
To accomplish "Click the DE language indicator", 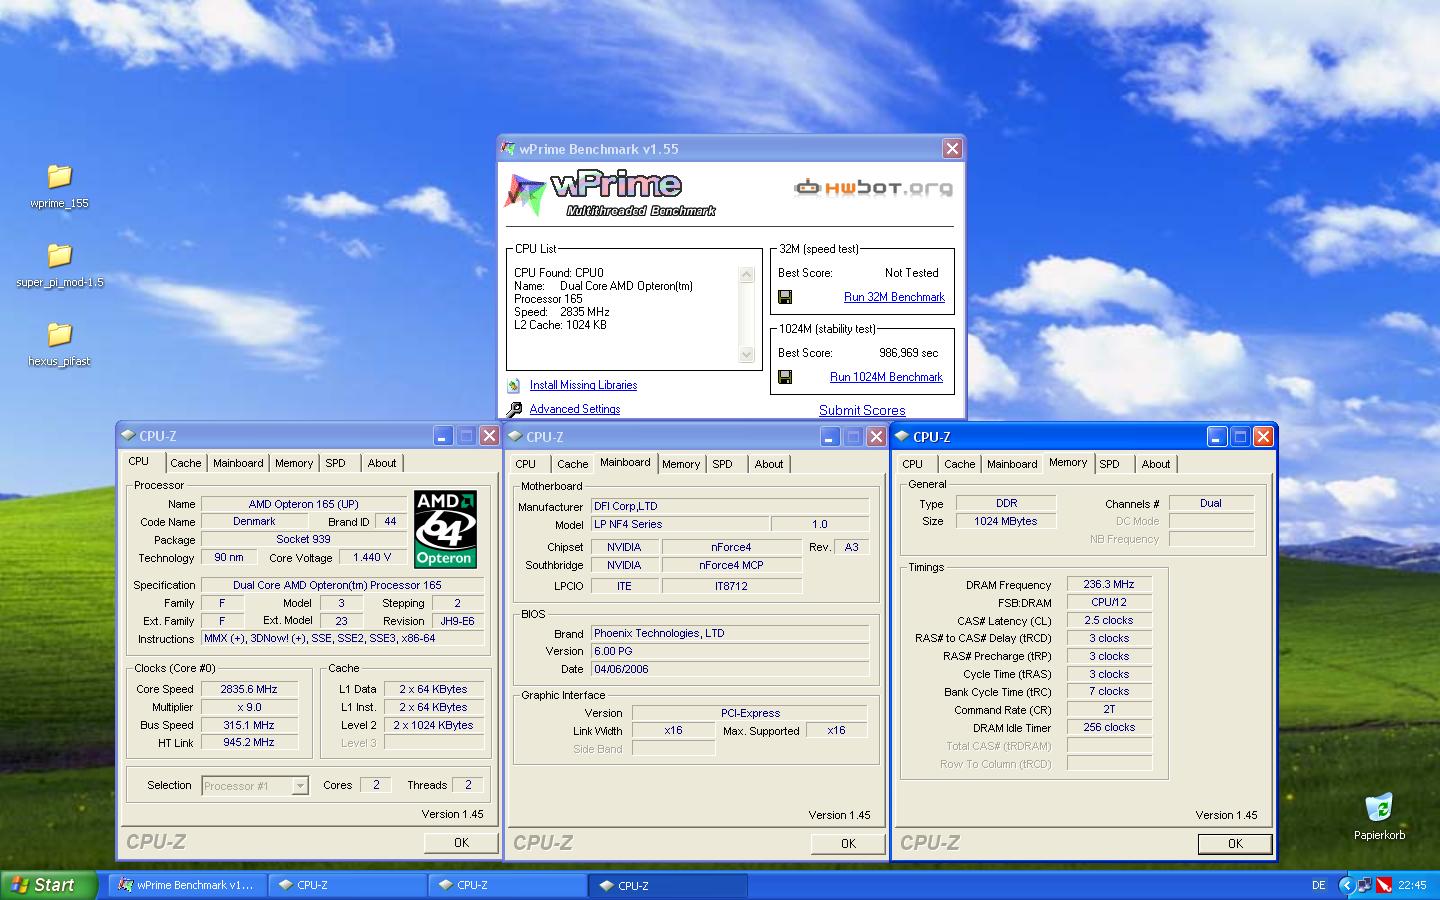I will click(x=1318, y=885).
